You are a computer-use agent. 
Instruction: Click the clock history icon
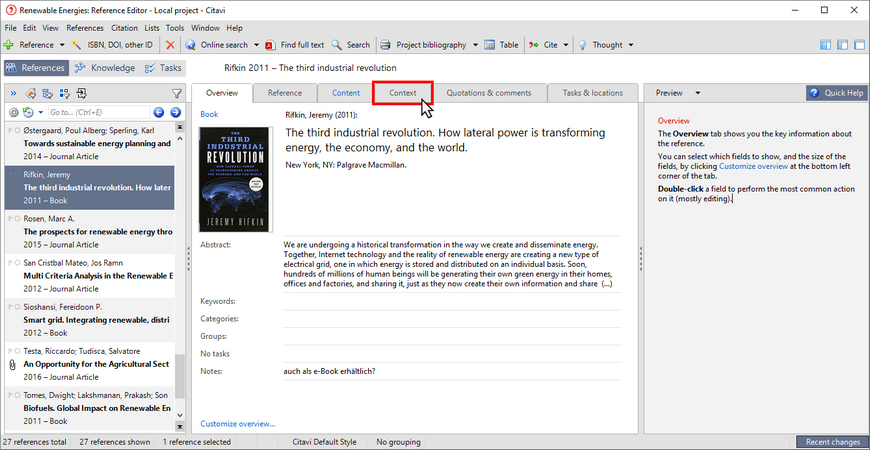[x=28, y=113]
